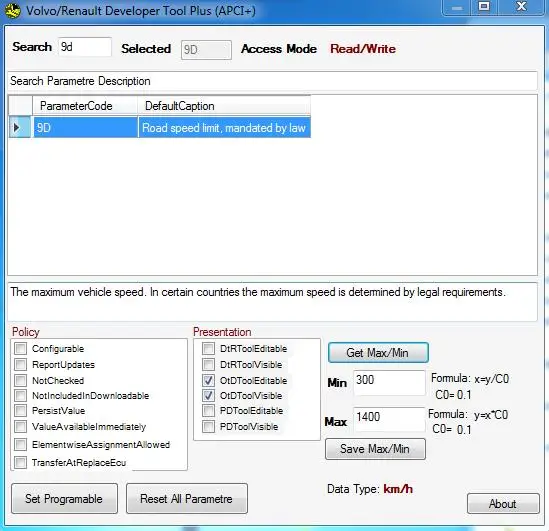Click the ParameterCode column header
The height and width of the screenshot is (531, 549).
point(85,106)
